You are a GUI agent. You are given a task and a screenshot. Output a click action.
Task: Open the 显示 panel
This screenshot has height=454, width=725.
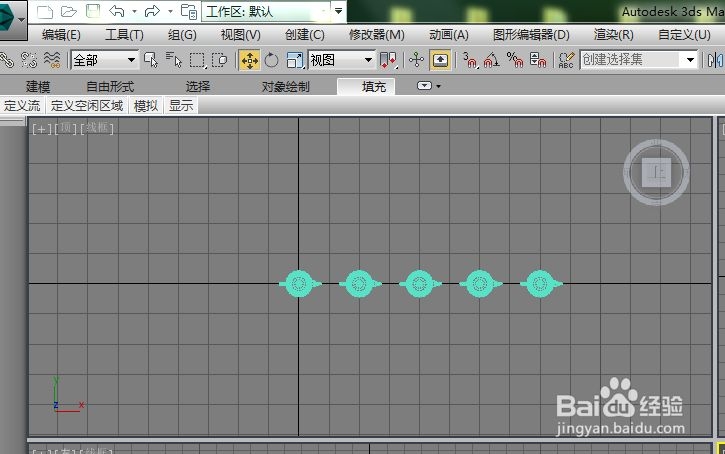tap(181, 106)
